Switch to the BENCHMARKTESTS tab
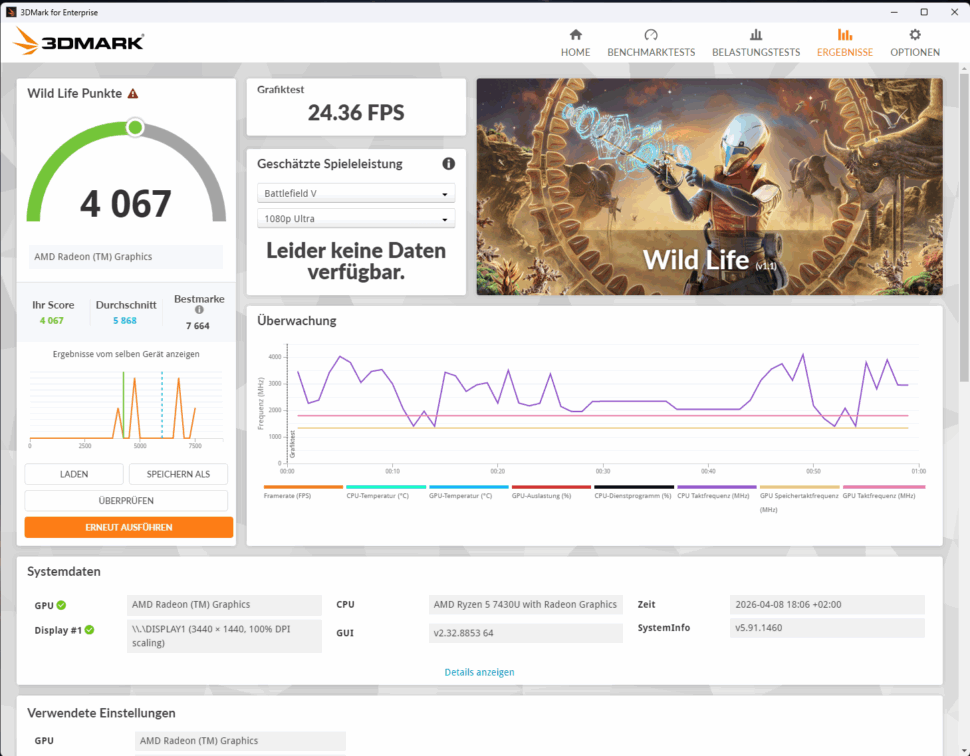This screenshot has width=970, height=756. coord(651,43)
